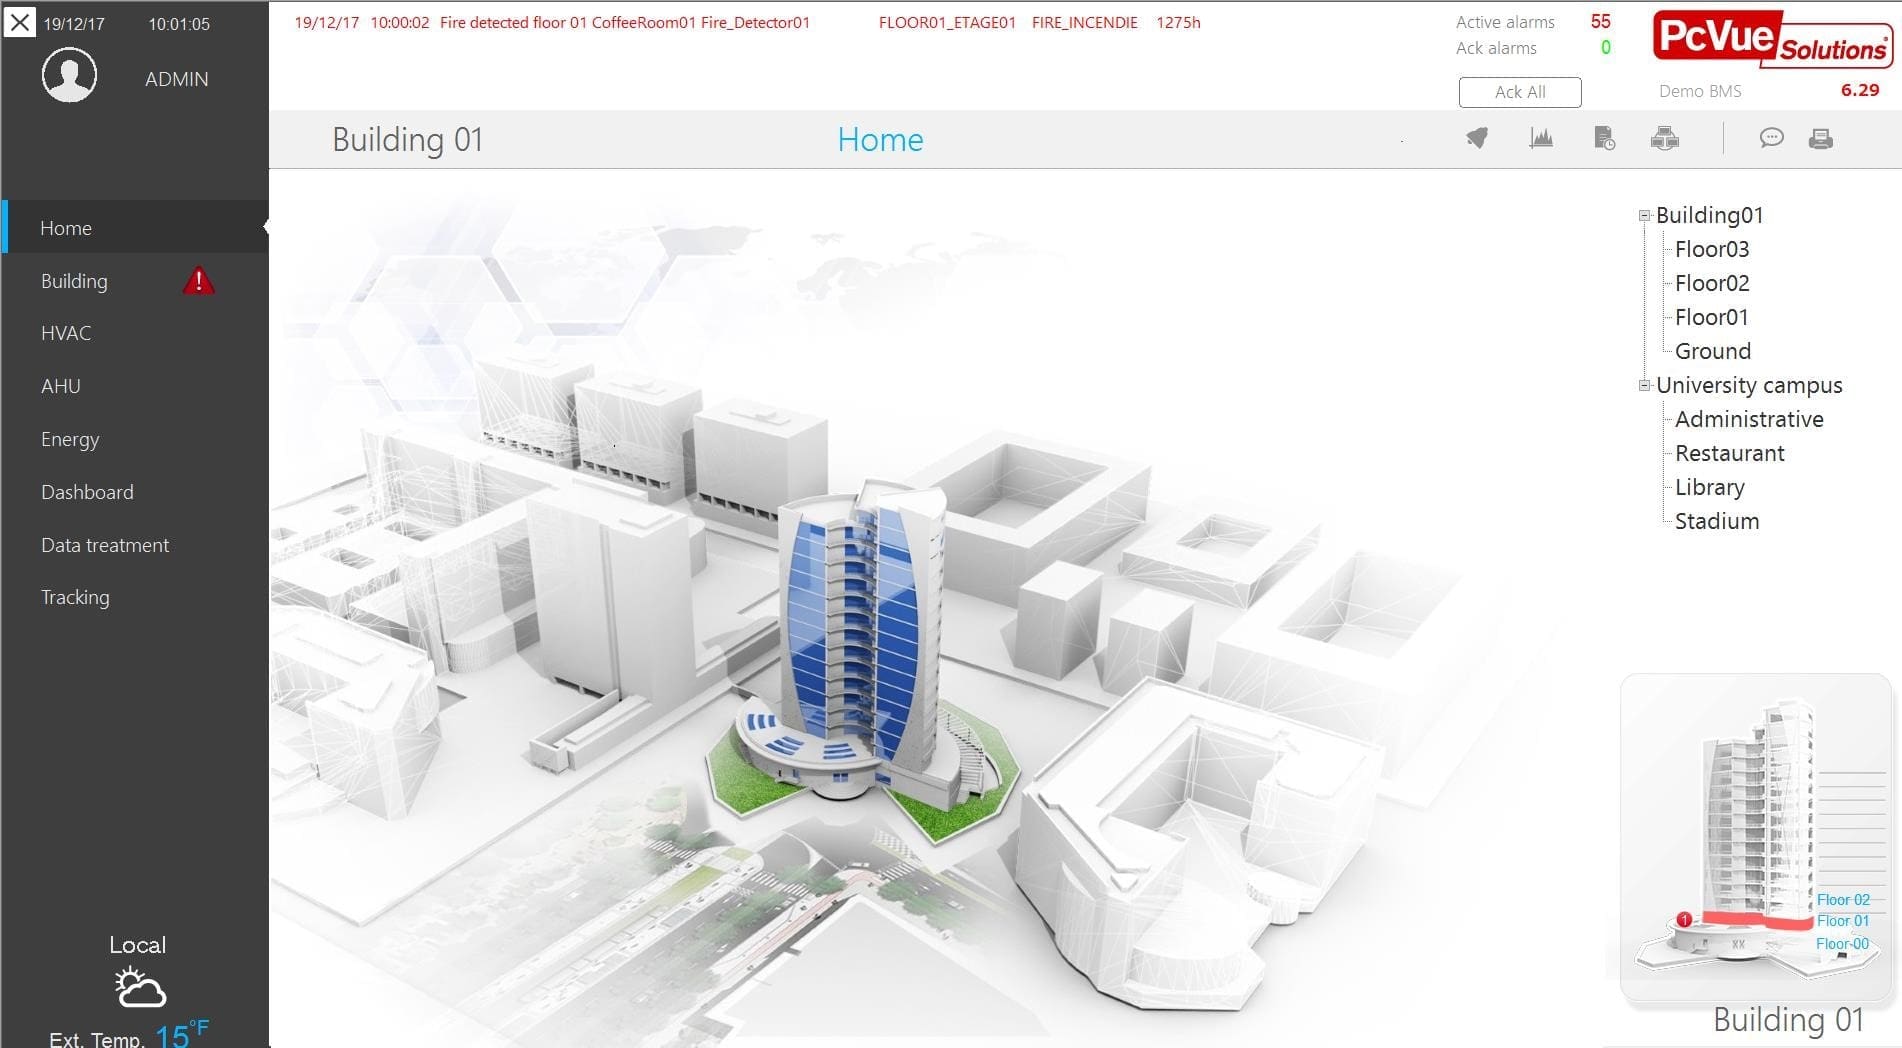
Task: Click the ADMIN user avatar icon
Action: pos(69,74)
